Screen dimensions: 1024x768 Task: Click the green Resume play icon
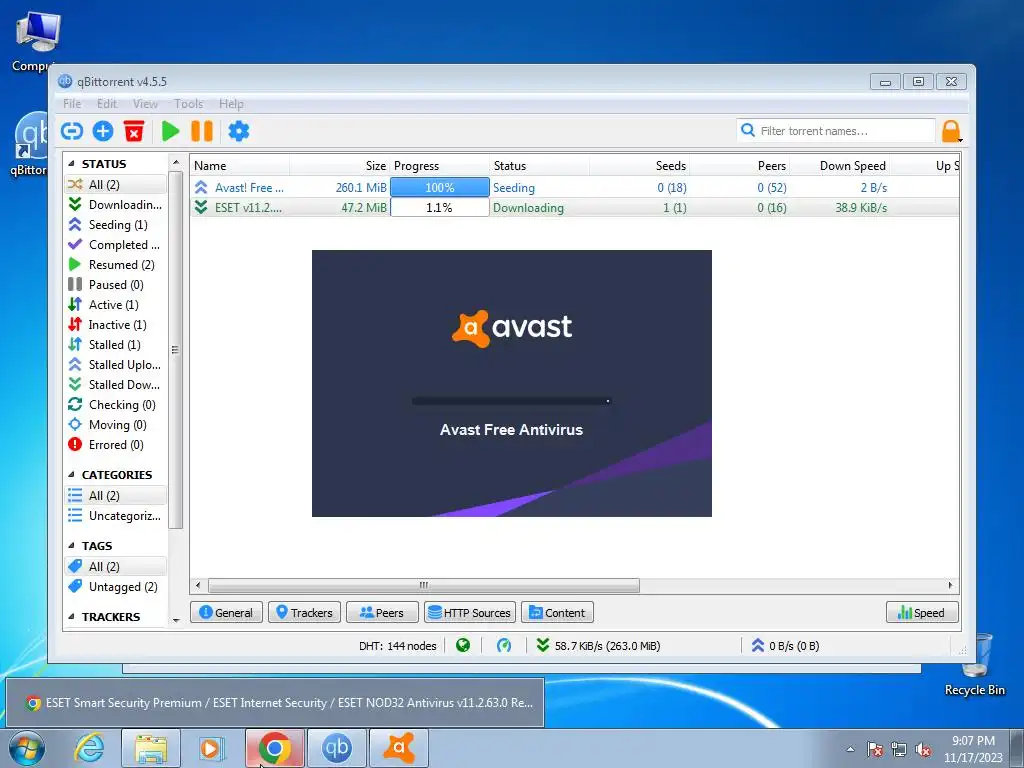click(x=170, y=131)
